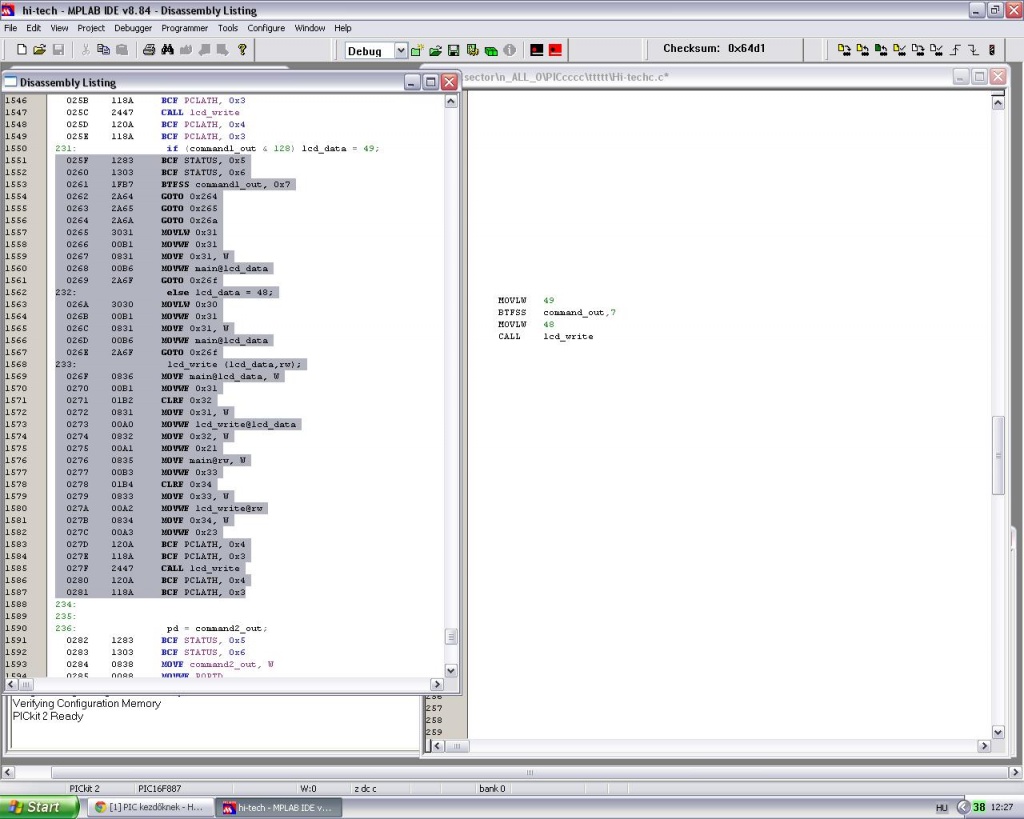1024x819 pixels.
Task: Click the Disassembly Listing vertical scroll thumb
Action: point(451,636)
